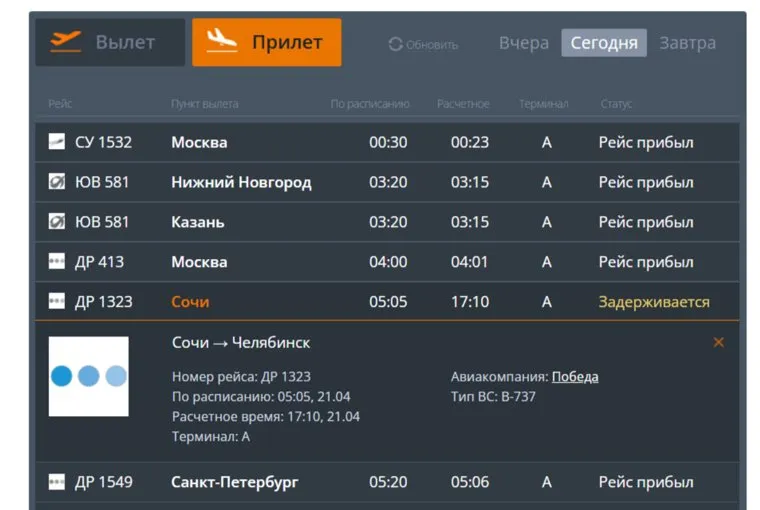Expand the ДР 1549 Санкт-Петербург flight row
Viewport: 760px width, 510px height.
388,482
